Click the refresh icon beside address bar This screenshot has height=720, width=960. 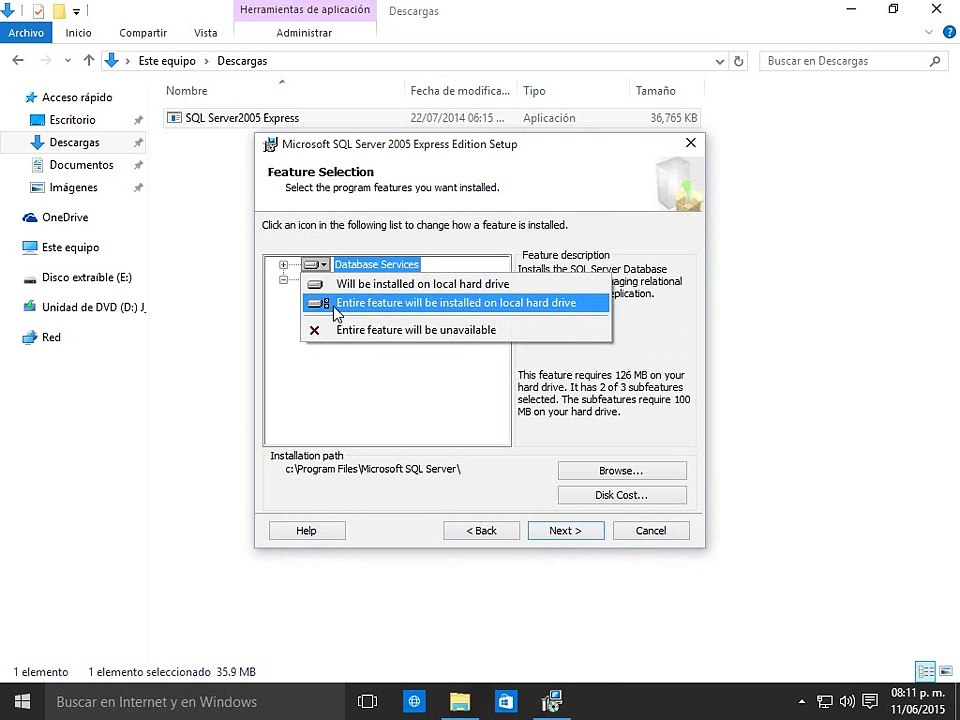click(739, 61)
